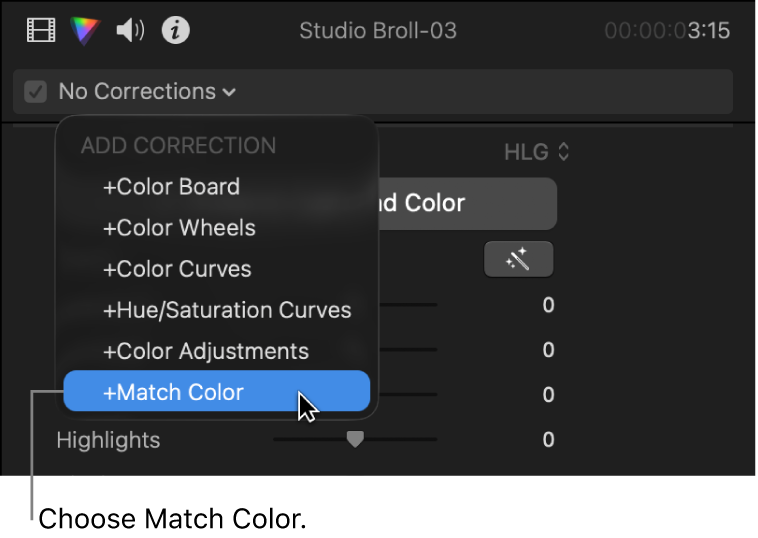This screenshot has width=758, height=538.
Task: Open the Audio inspector speaker icon
Action: coord(130,30)
